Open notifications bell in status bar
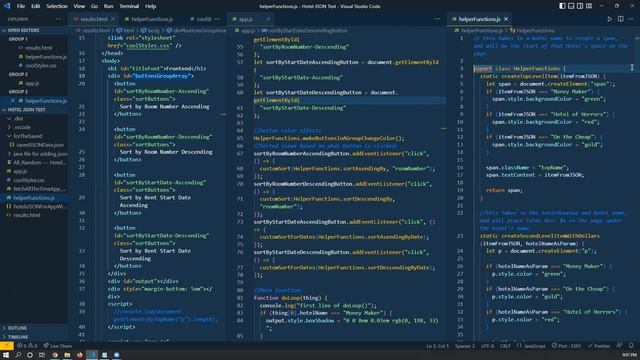The image size is (640, 360). click(x=631, y=346)
